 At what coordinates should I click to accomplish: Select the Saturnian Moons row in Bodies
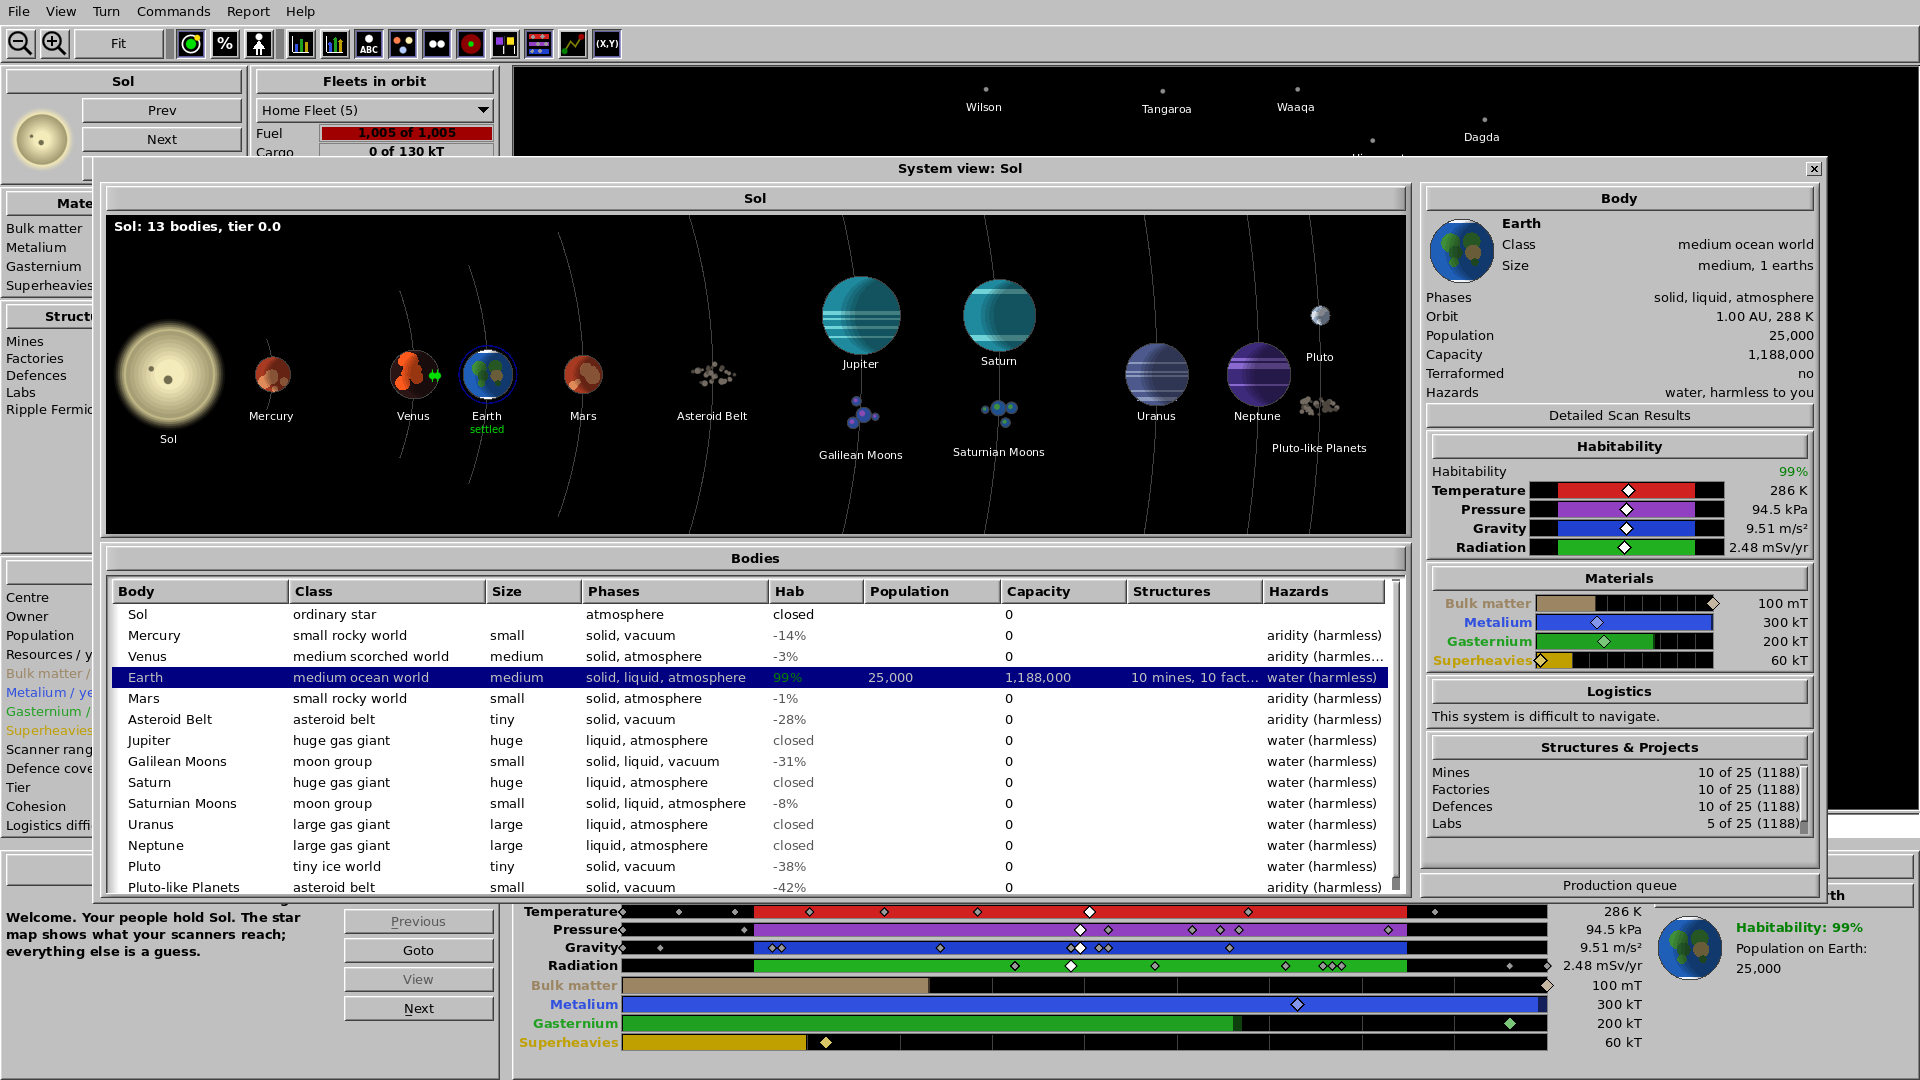point(749,804)
